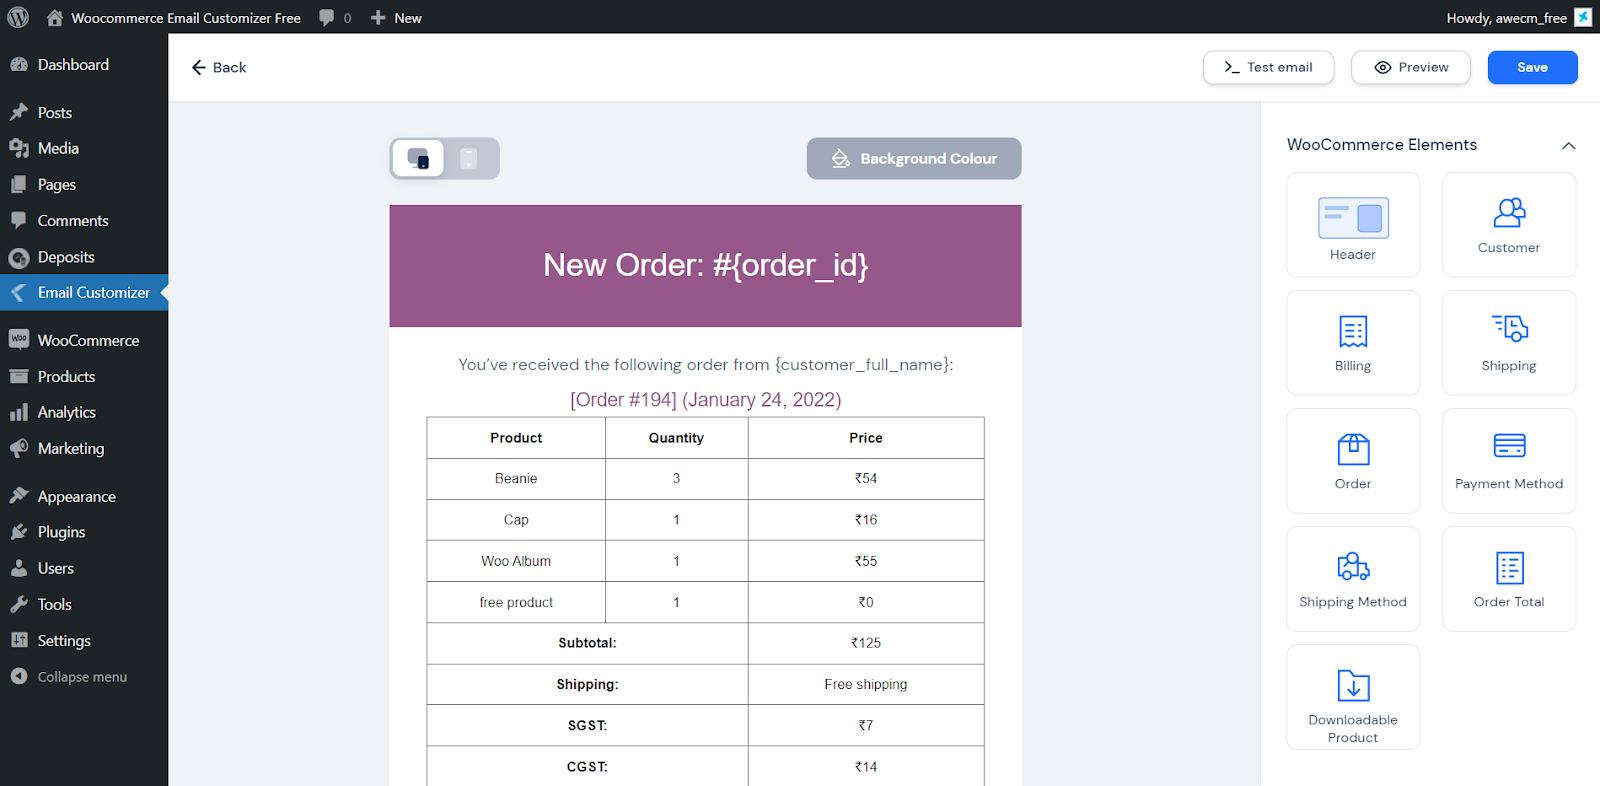Select the Header element icon
This screenshot has width=1600, height=786.
pyautogui.click(x=1353, y=217)
